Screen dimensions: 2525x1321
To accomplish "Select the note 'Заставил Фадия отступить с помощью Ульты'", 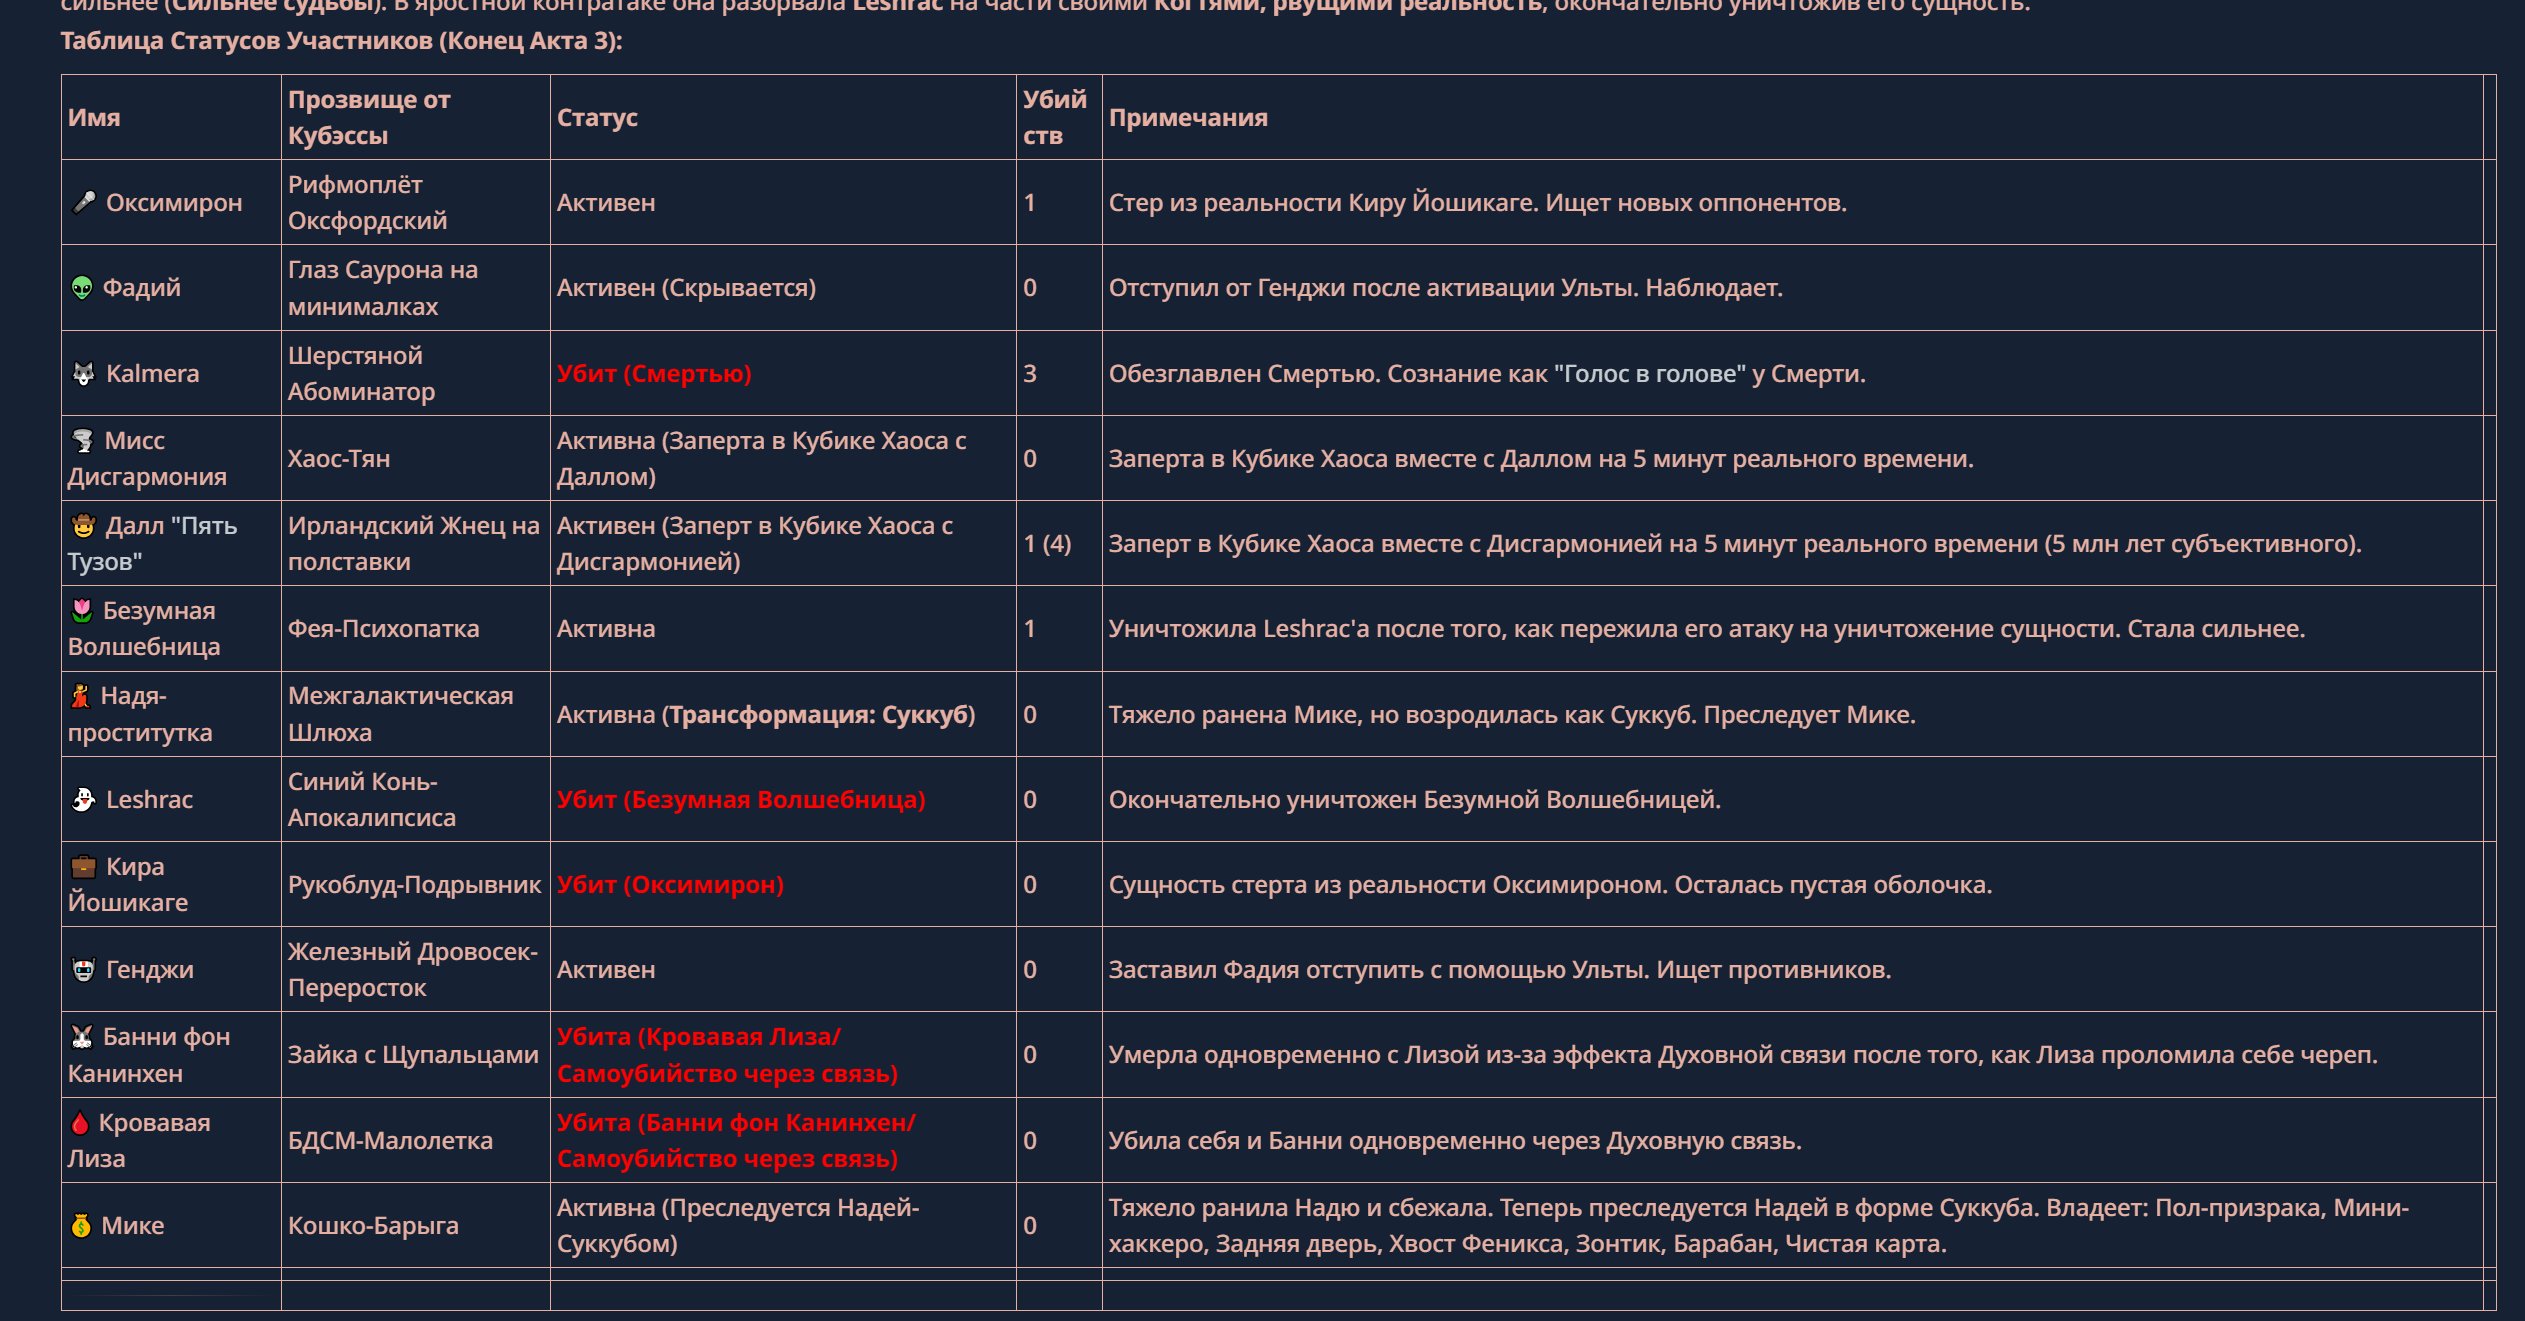I will point(1378,970).
